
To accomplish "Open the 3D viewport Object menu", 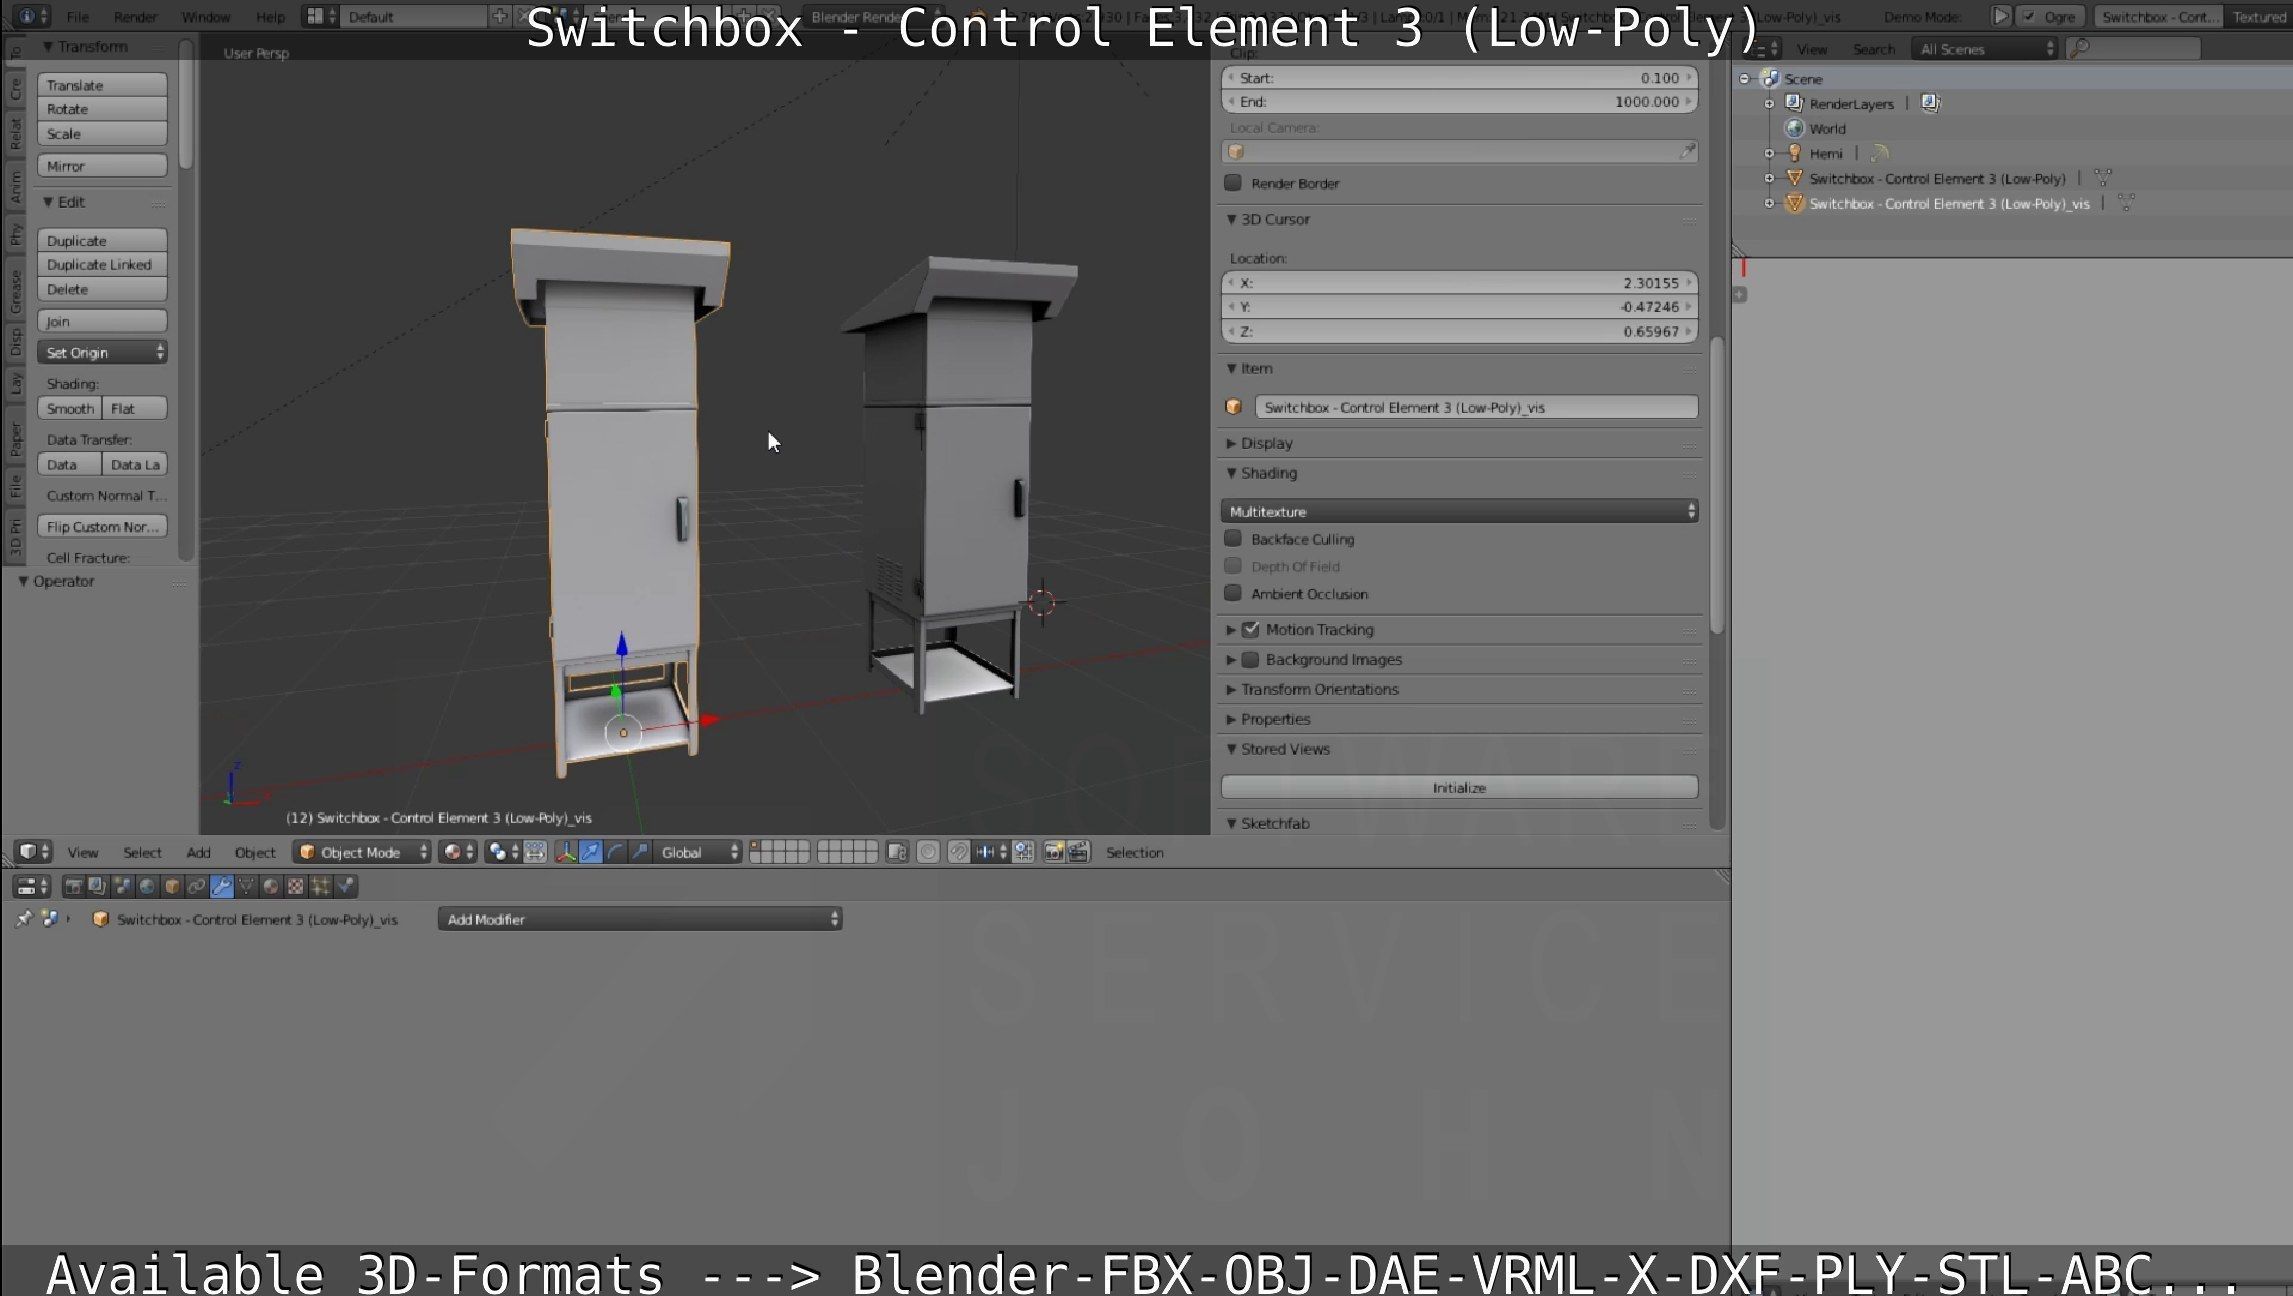I will [x=255, y=852].
